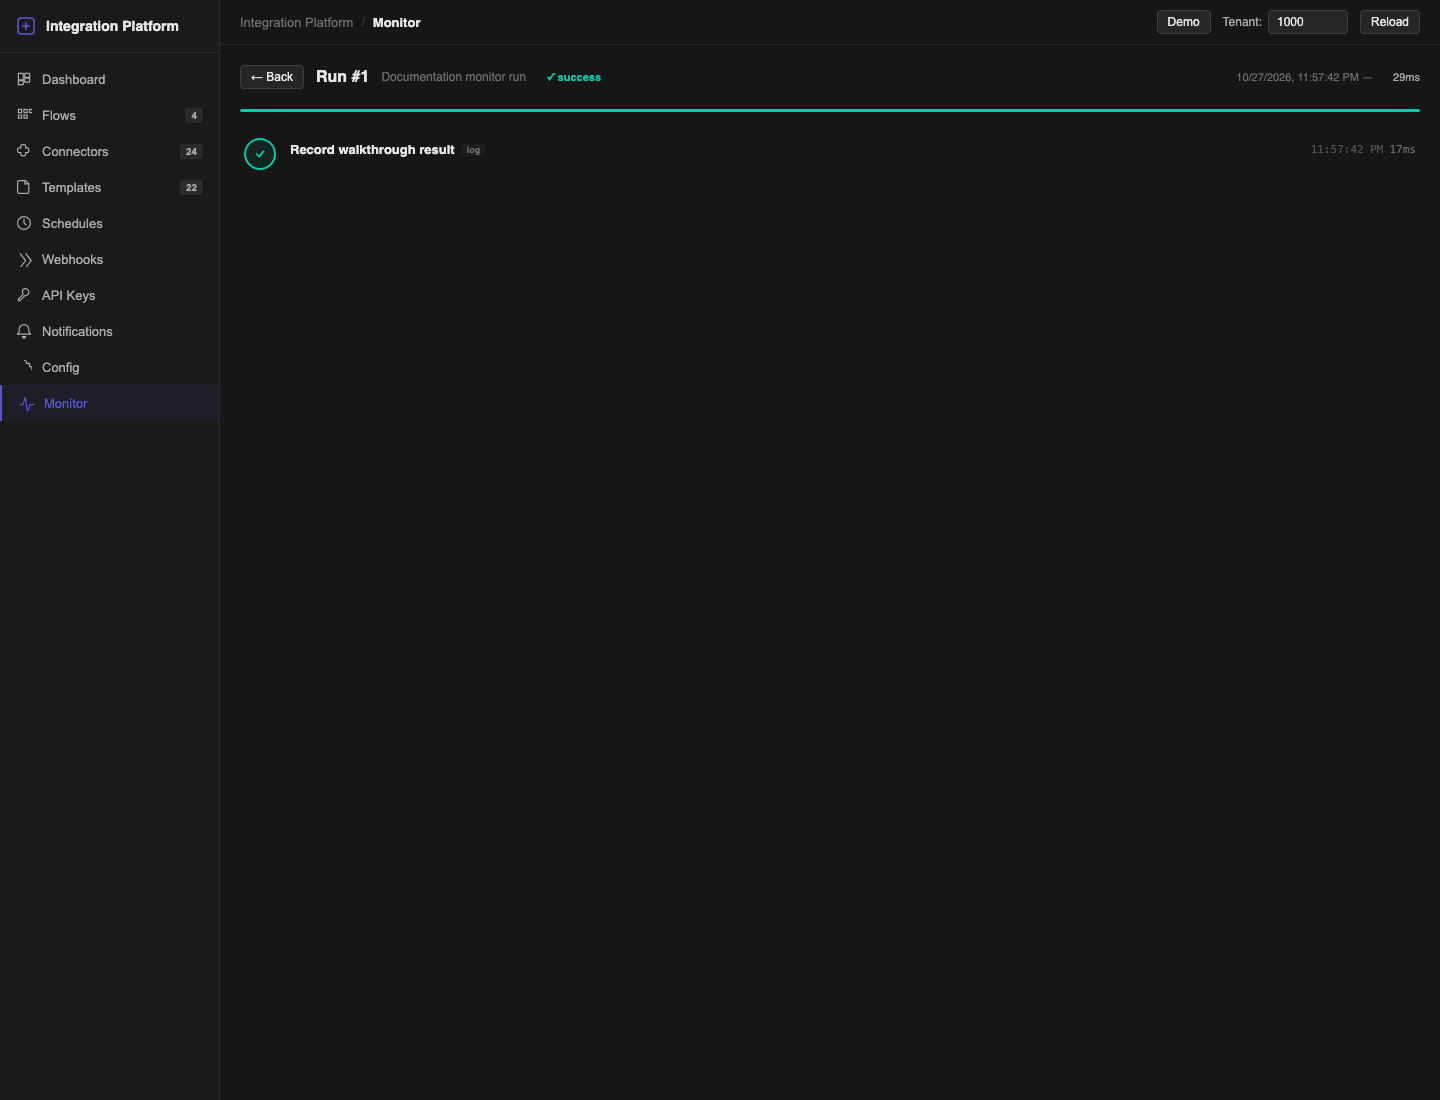Click the Reload button
The width and height of the screenshot is (1440, 1100).
tap(1389, 22)
